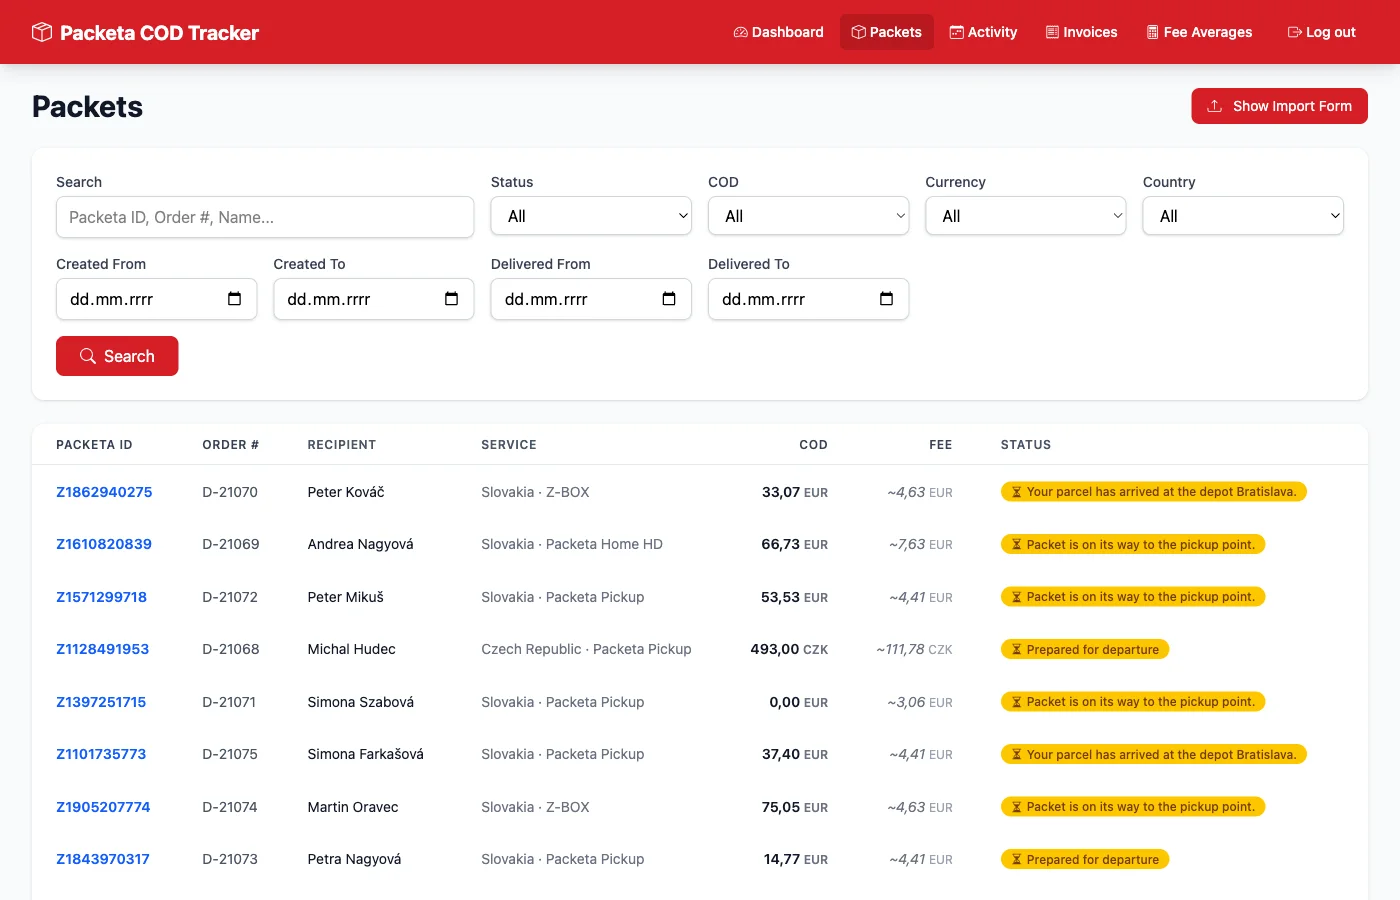
Task: Click the Packets page heading
Action: point(87,107)
